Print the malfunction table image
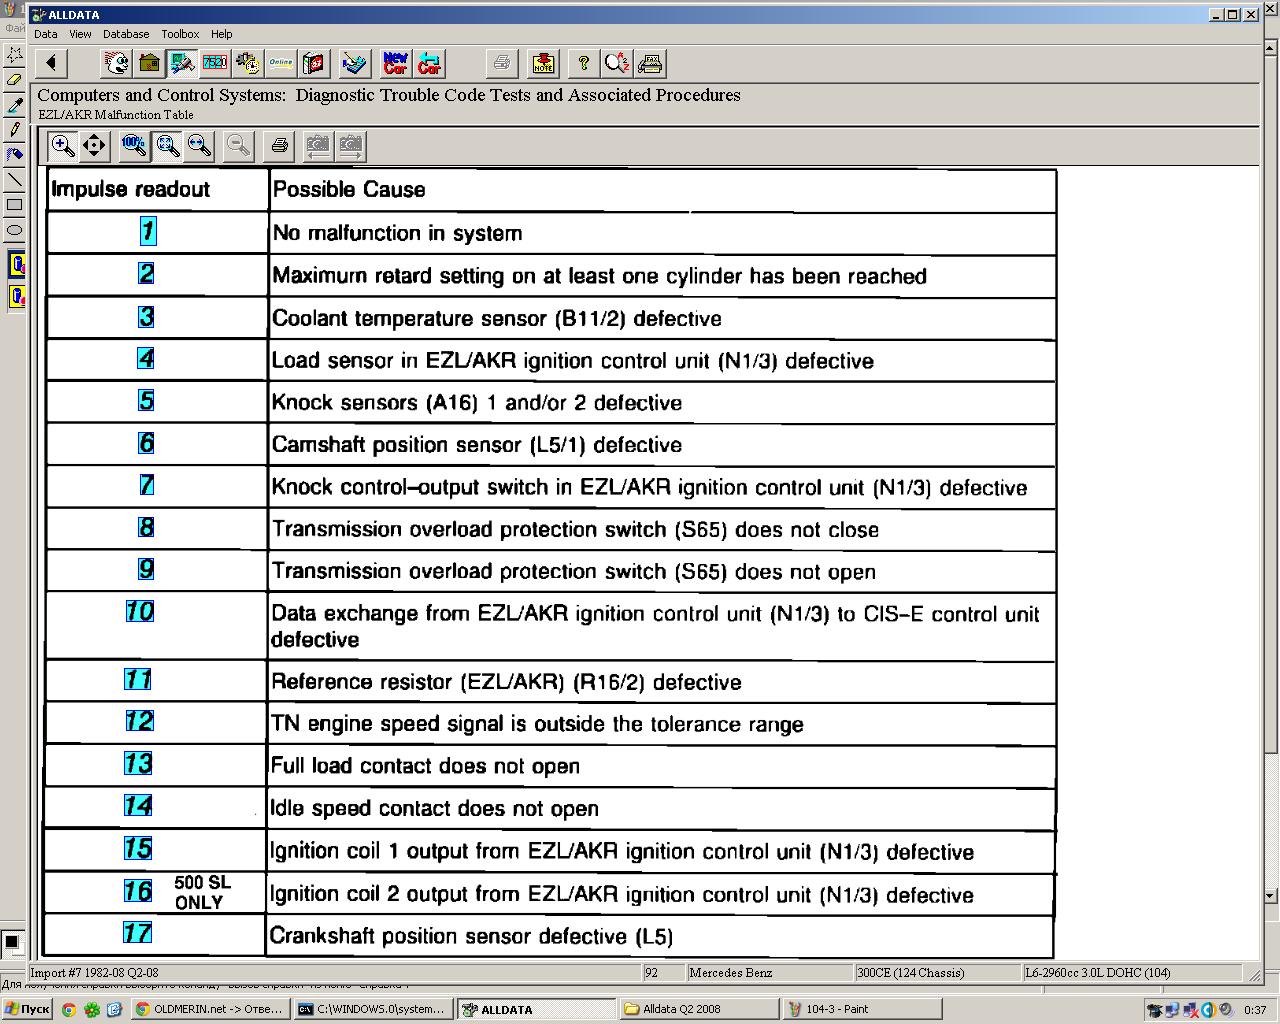This screenshot has height=1024, width=1280. coord(279,146)
